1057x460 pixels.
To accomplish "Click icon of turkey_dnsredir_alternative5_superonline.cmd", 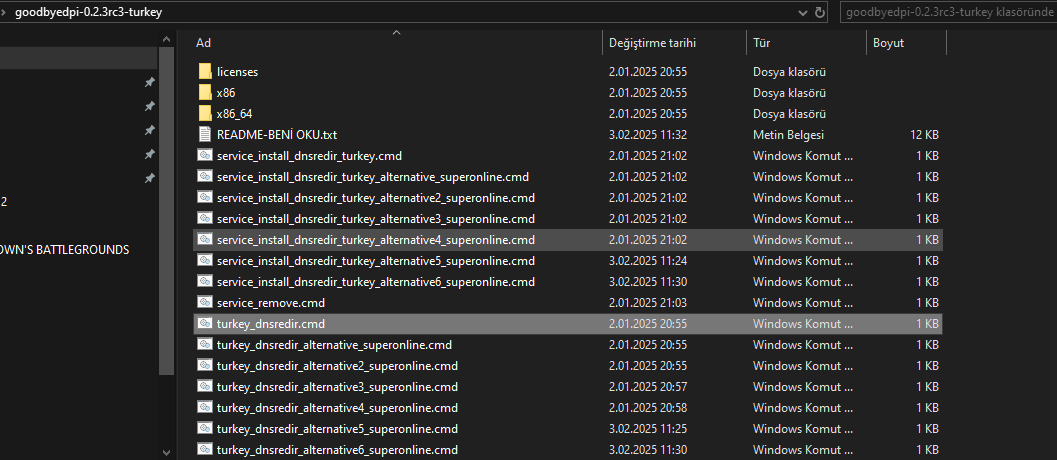I will (205, 428).
